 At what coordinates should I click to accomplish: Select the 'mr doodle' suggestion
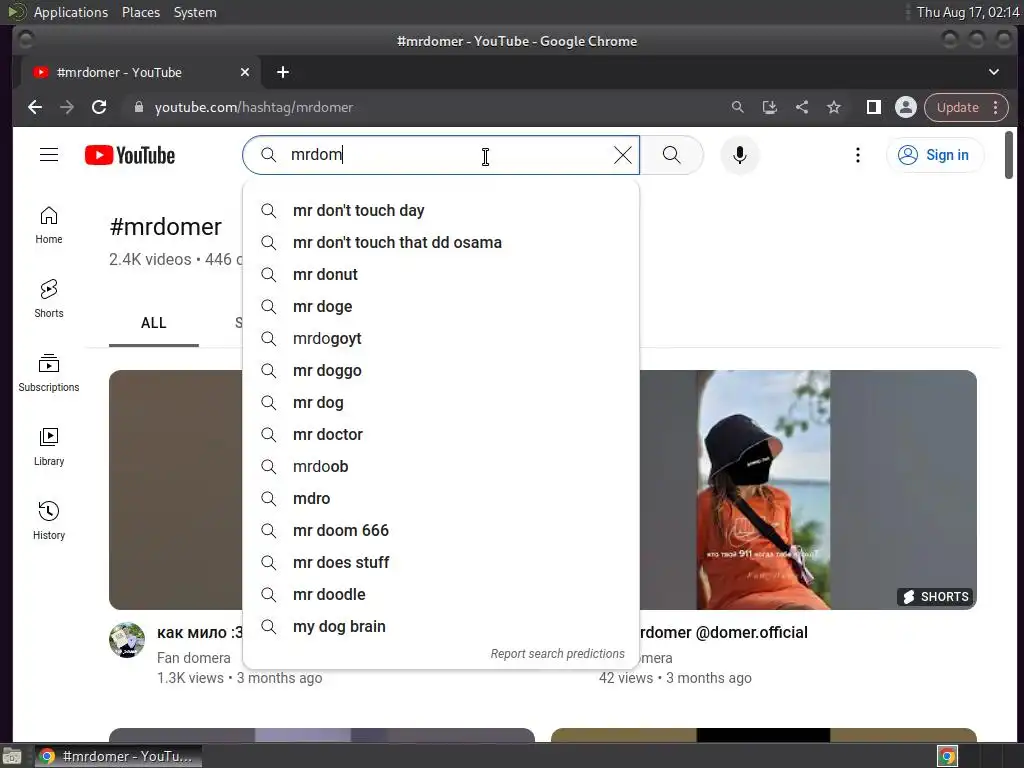(441, 594)
